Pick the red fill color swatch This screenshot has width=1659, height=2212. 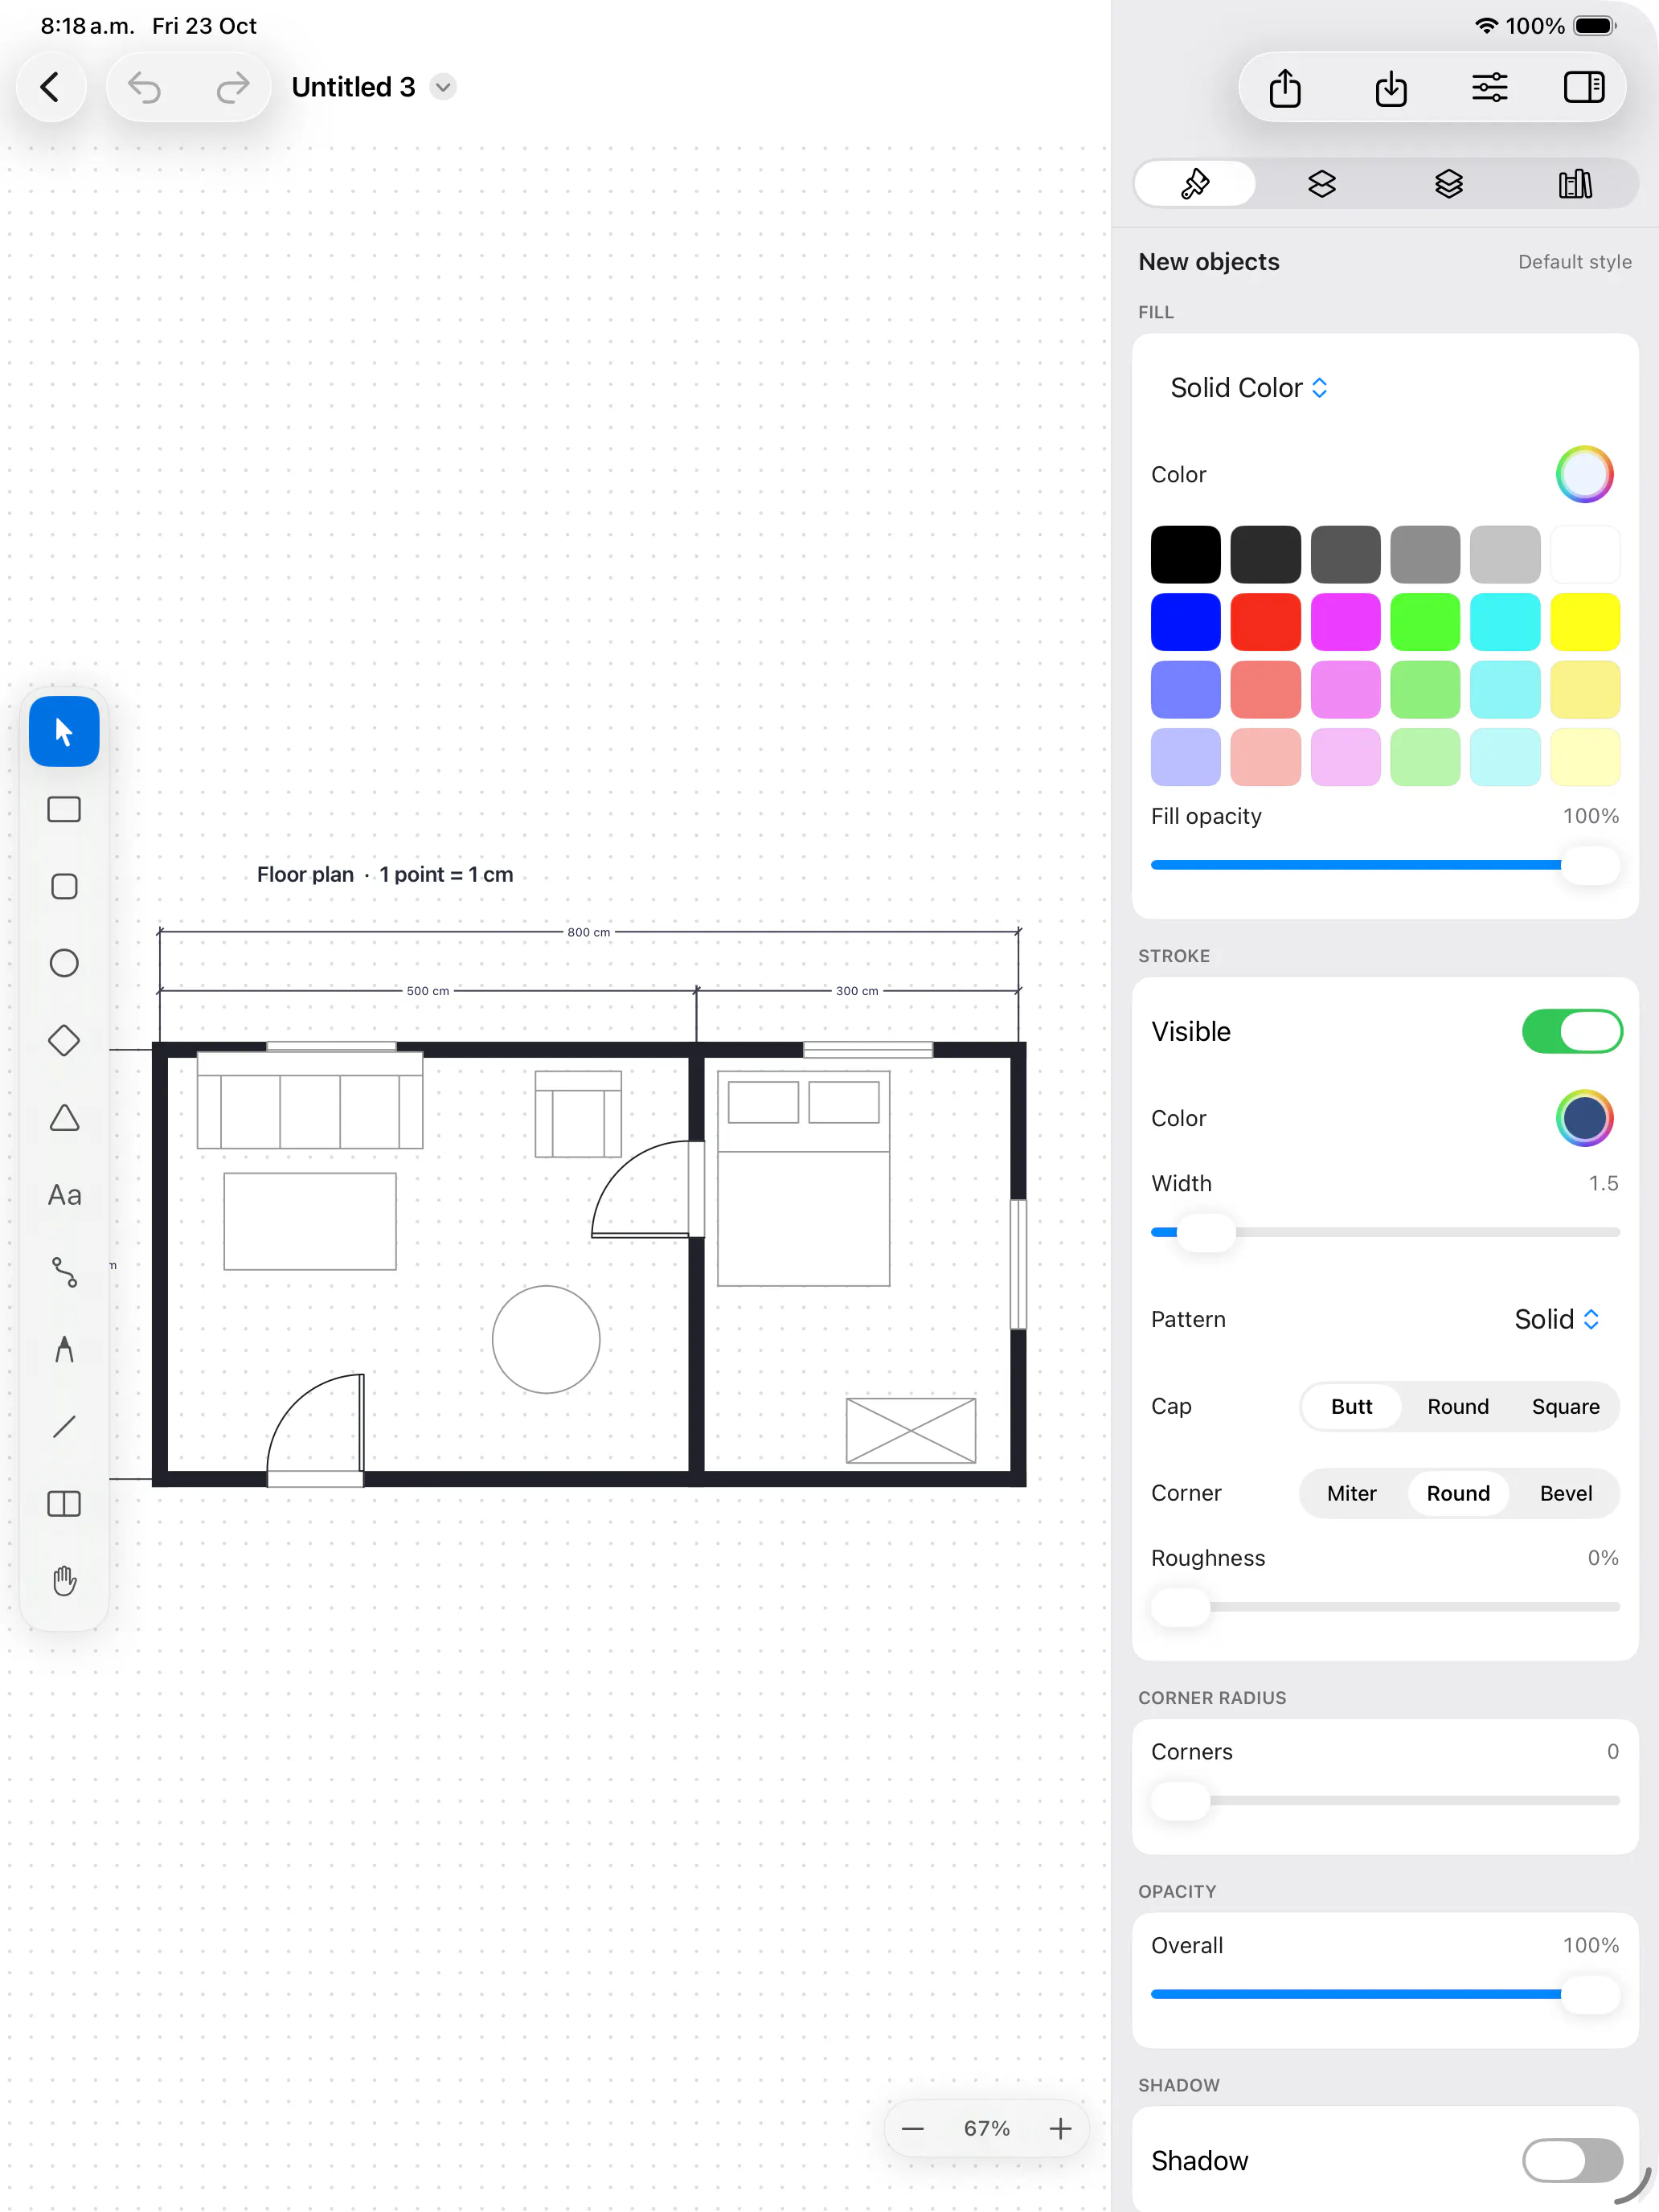pos(1265,622)
